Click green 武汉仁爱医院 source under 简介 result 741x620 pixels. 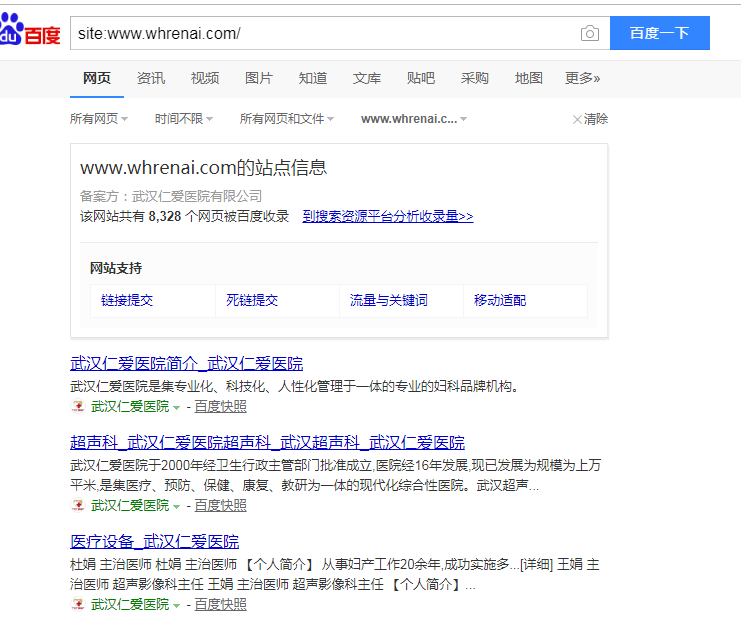point(130,406)
